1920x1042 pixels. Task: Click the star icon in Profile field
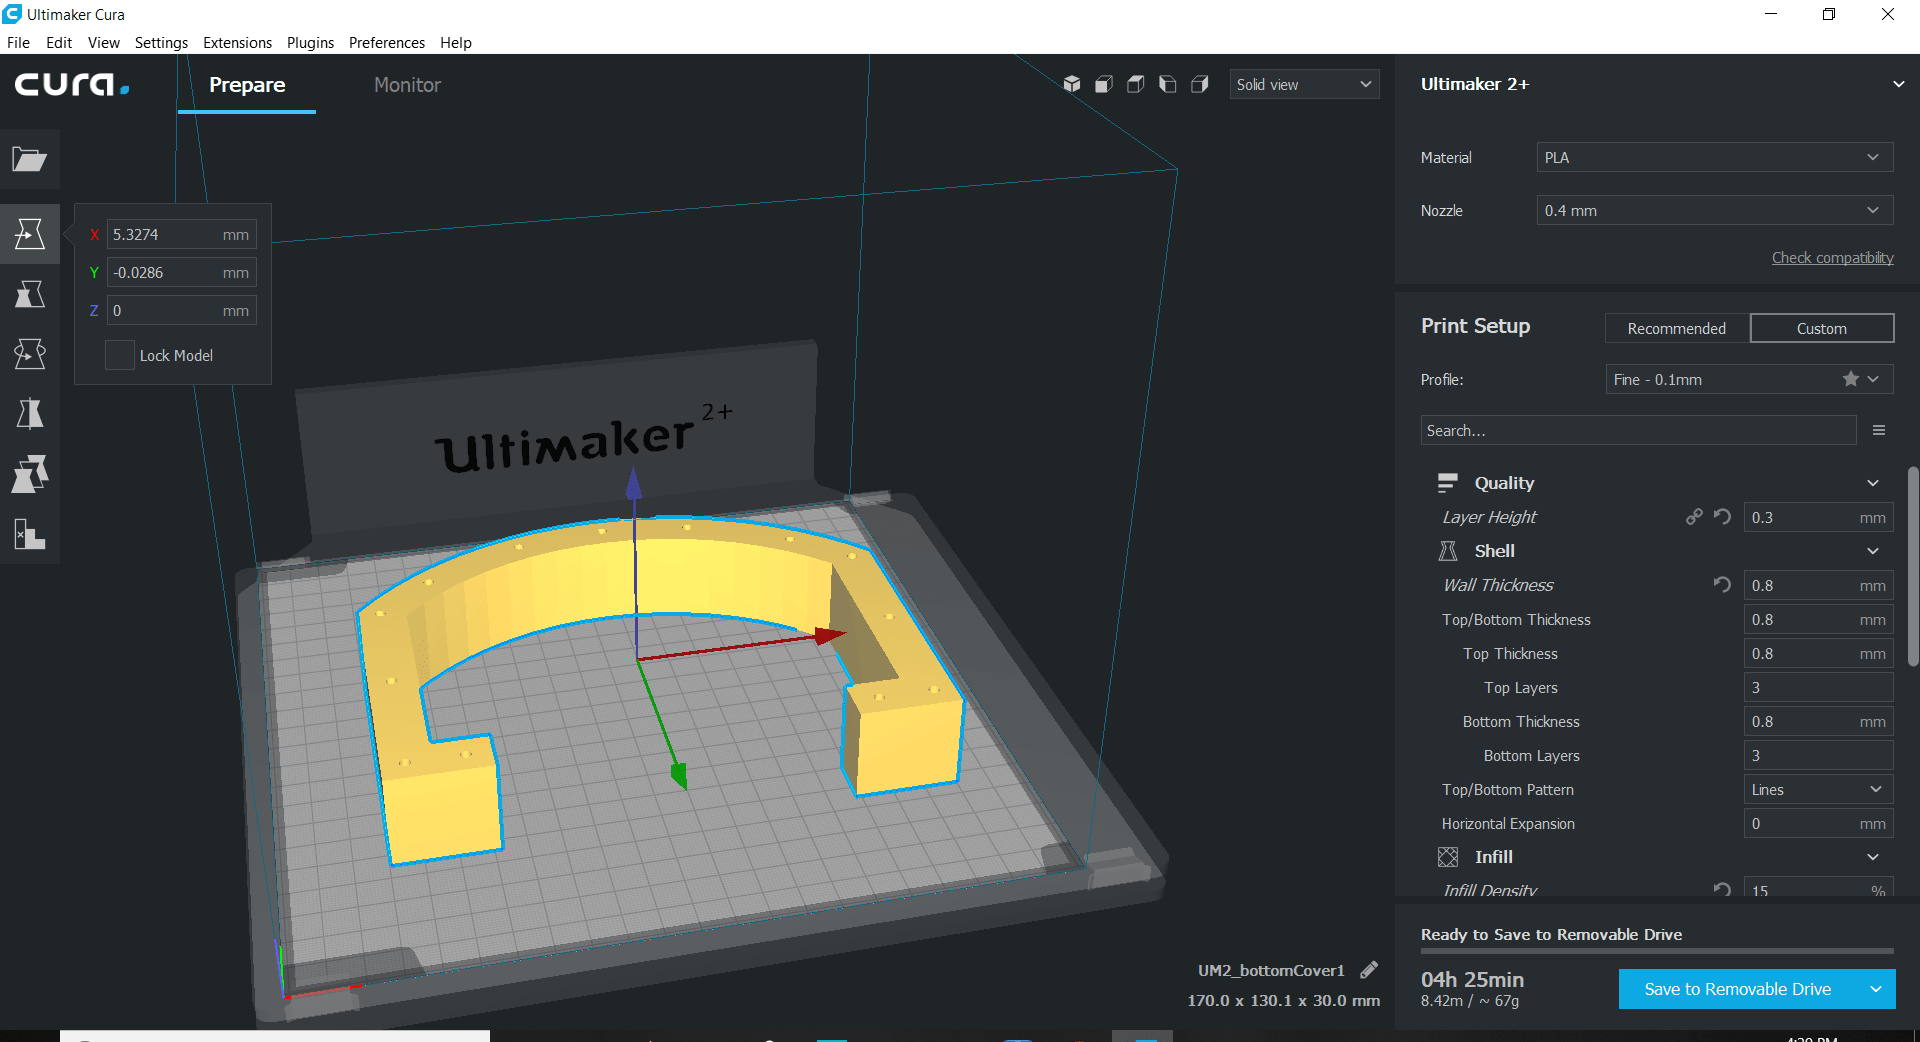tap(1851, 379)
